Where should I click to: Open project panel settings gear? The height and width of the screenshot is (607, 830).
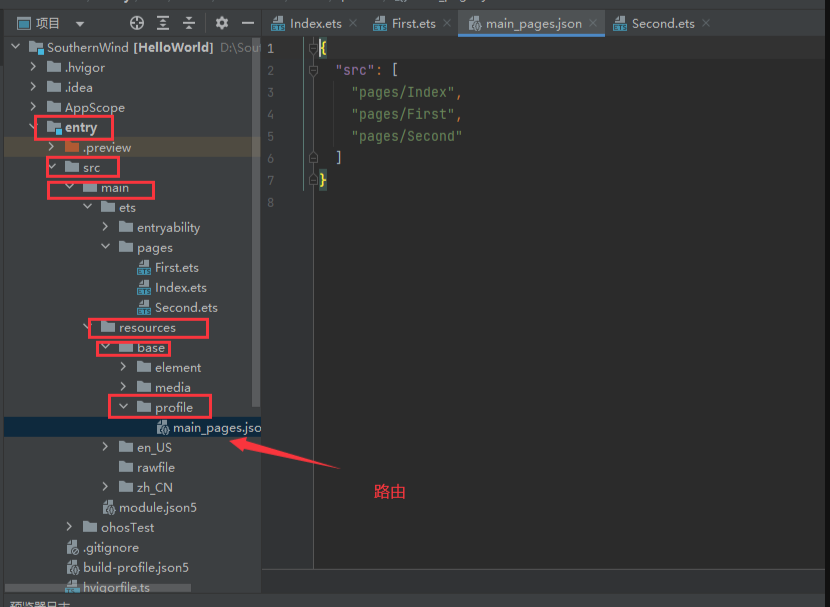tap(222, 23)
